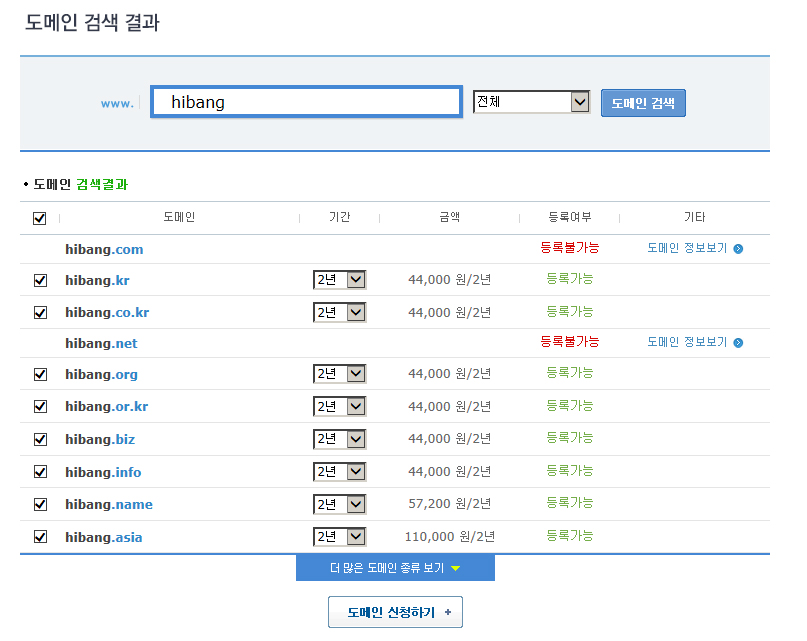Viewport: 807px width, 641px height.
Task: Click the arrow icon beside hibang.com info link
Action: click(x=738, y=248)
